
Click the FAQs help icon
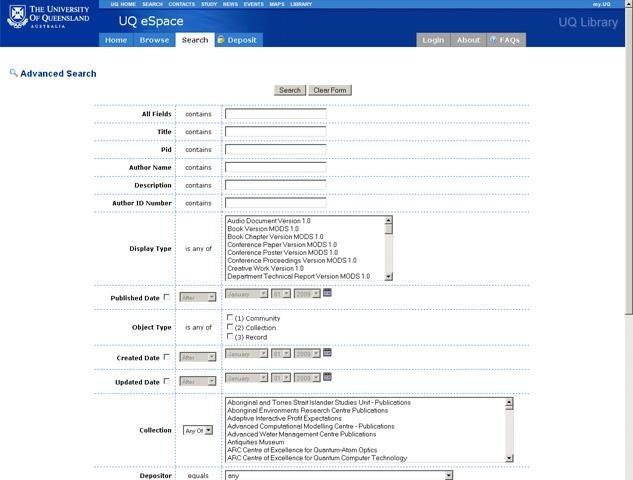click(493, 40)
